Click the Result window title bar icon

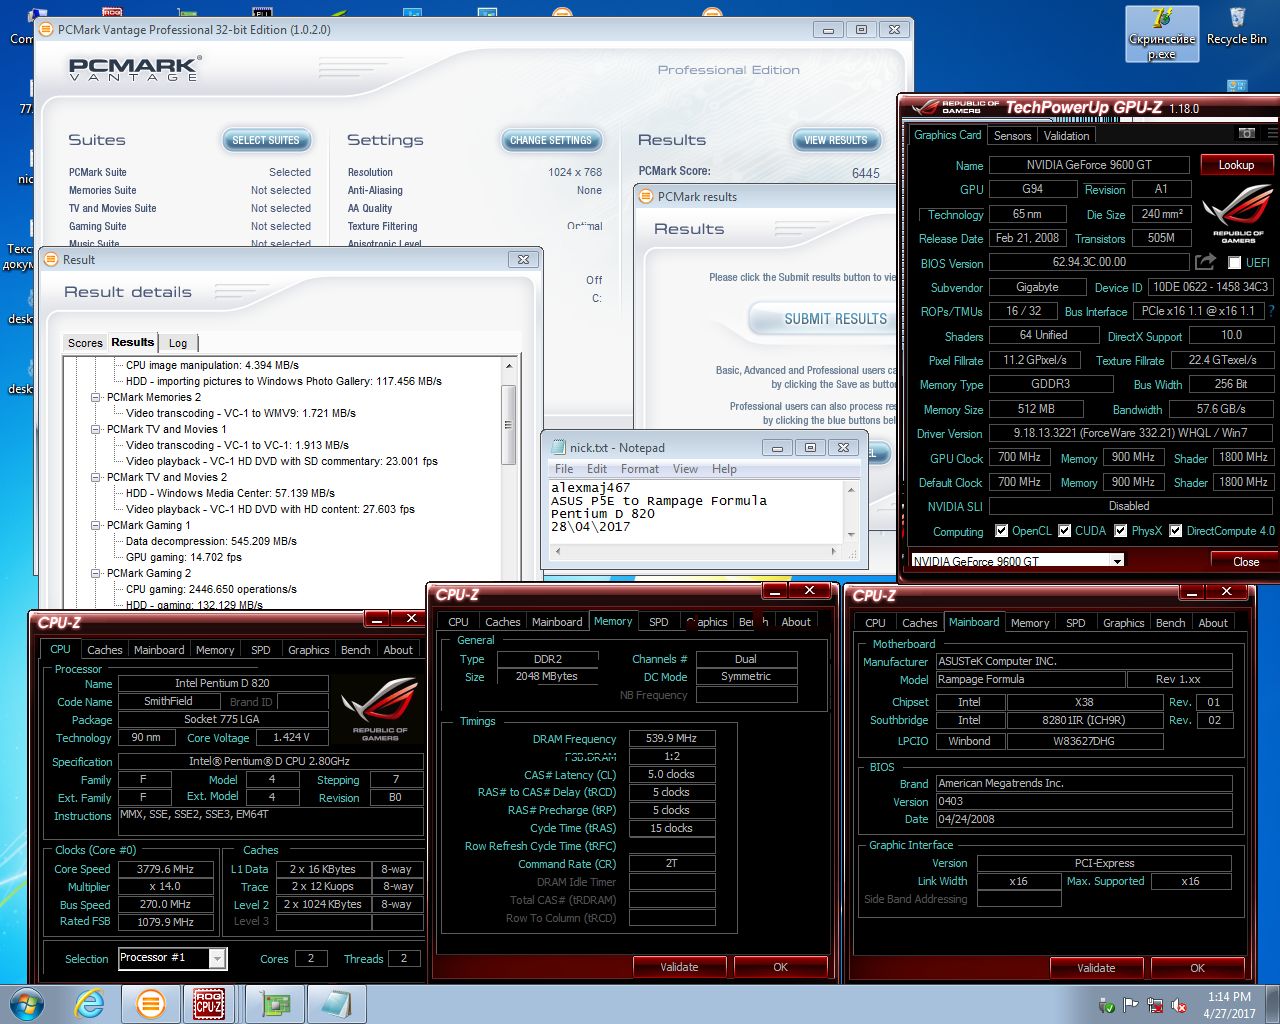pos(51,260)
